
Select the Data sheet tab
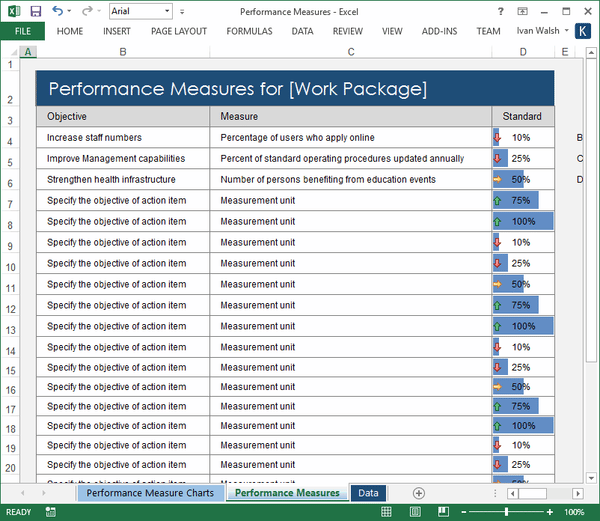click(x=368, y=493)
